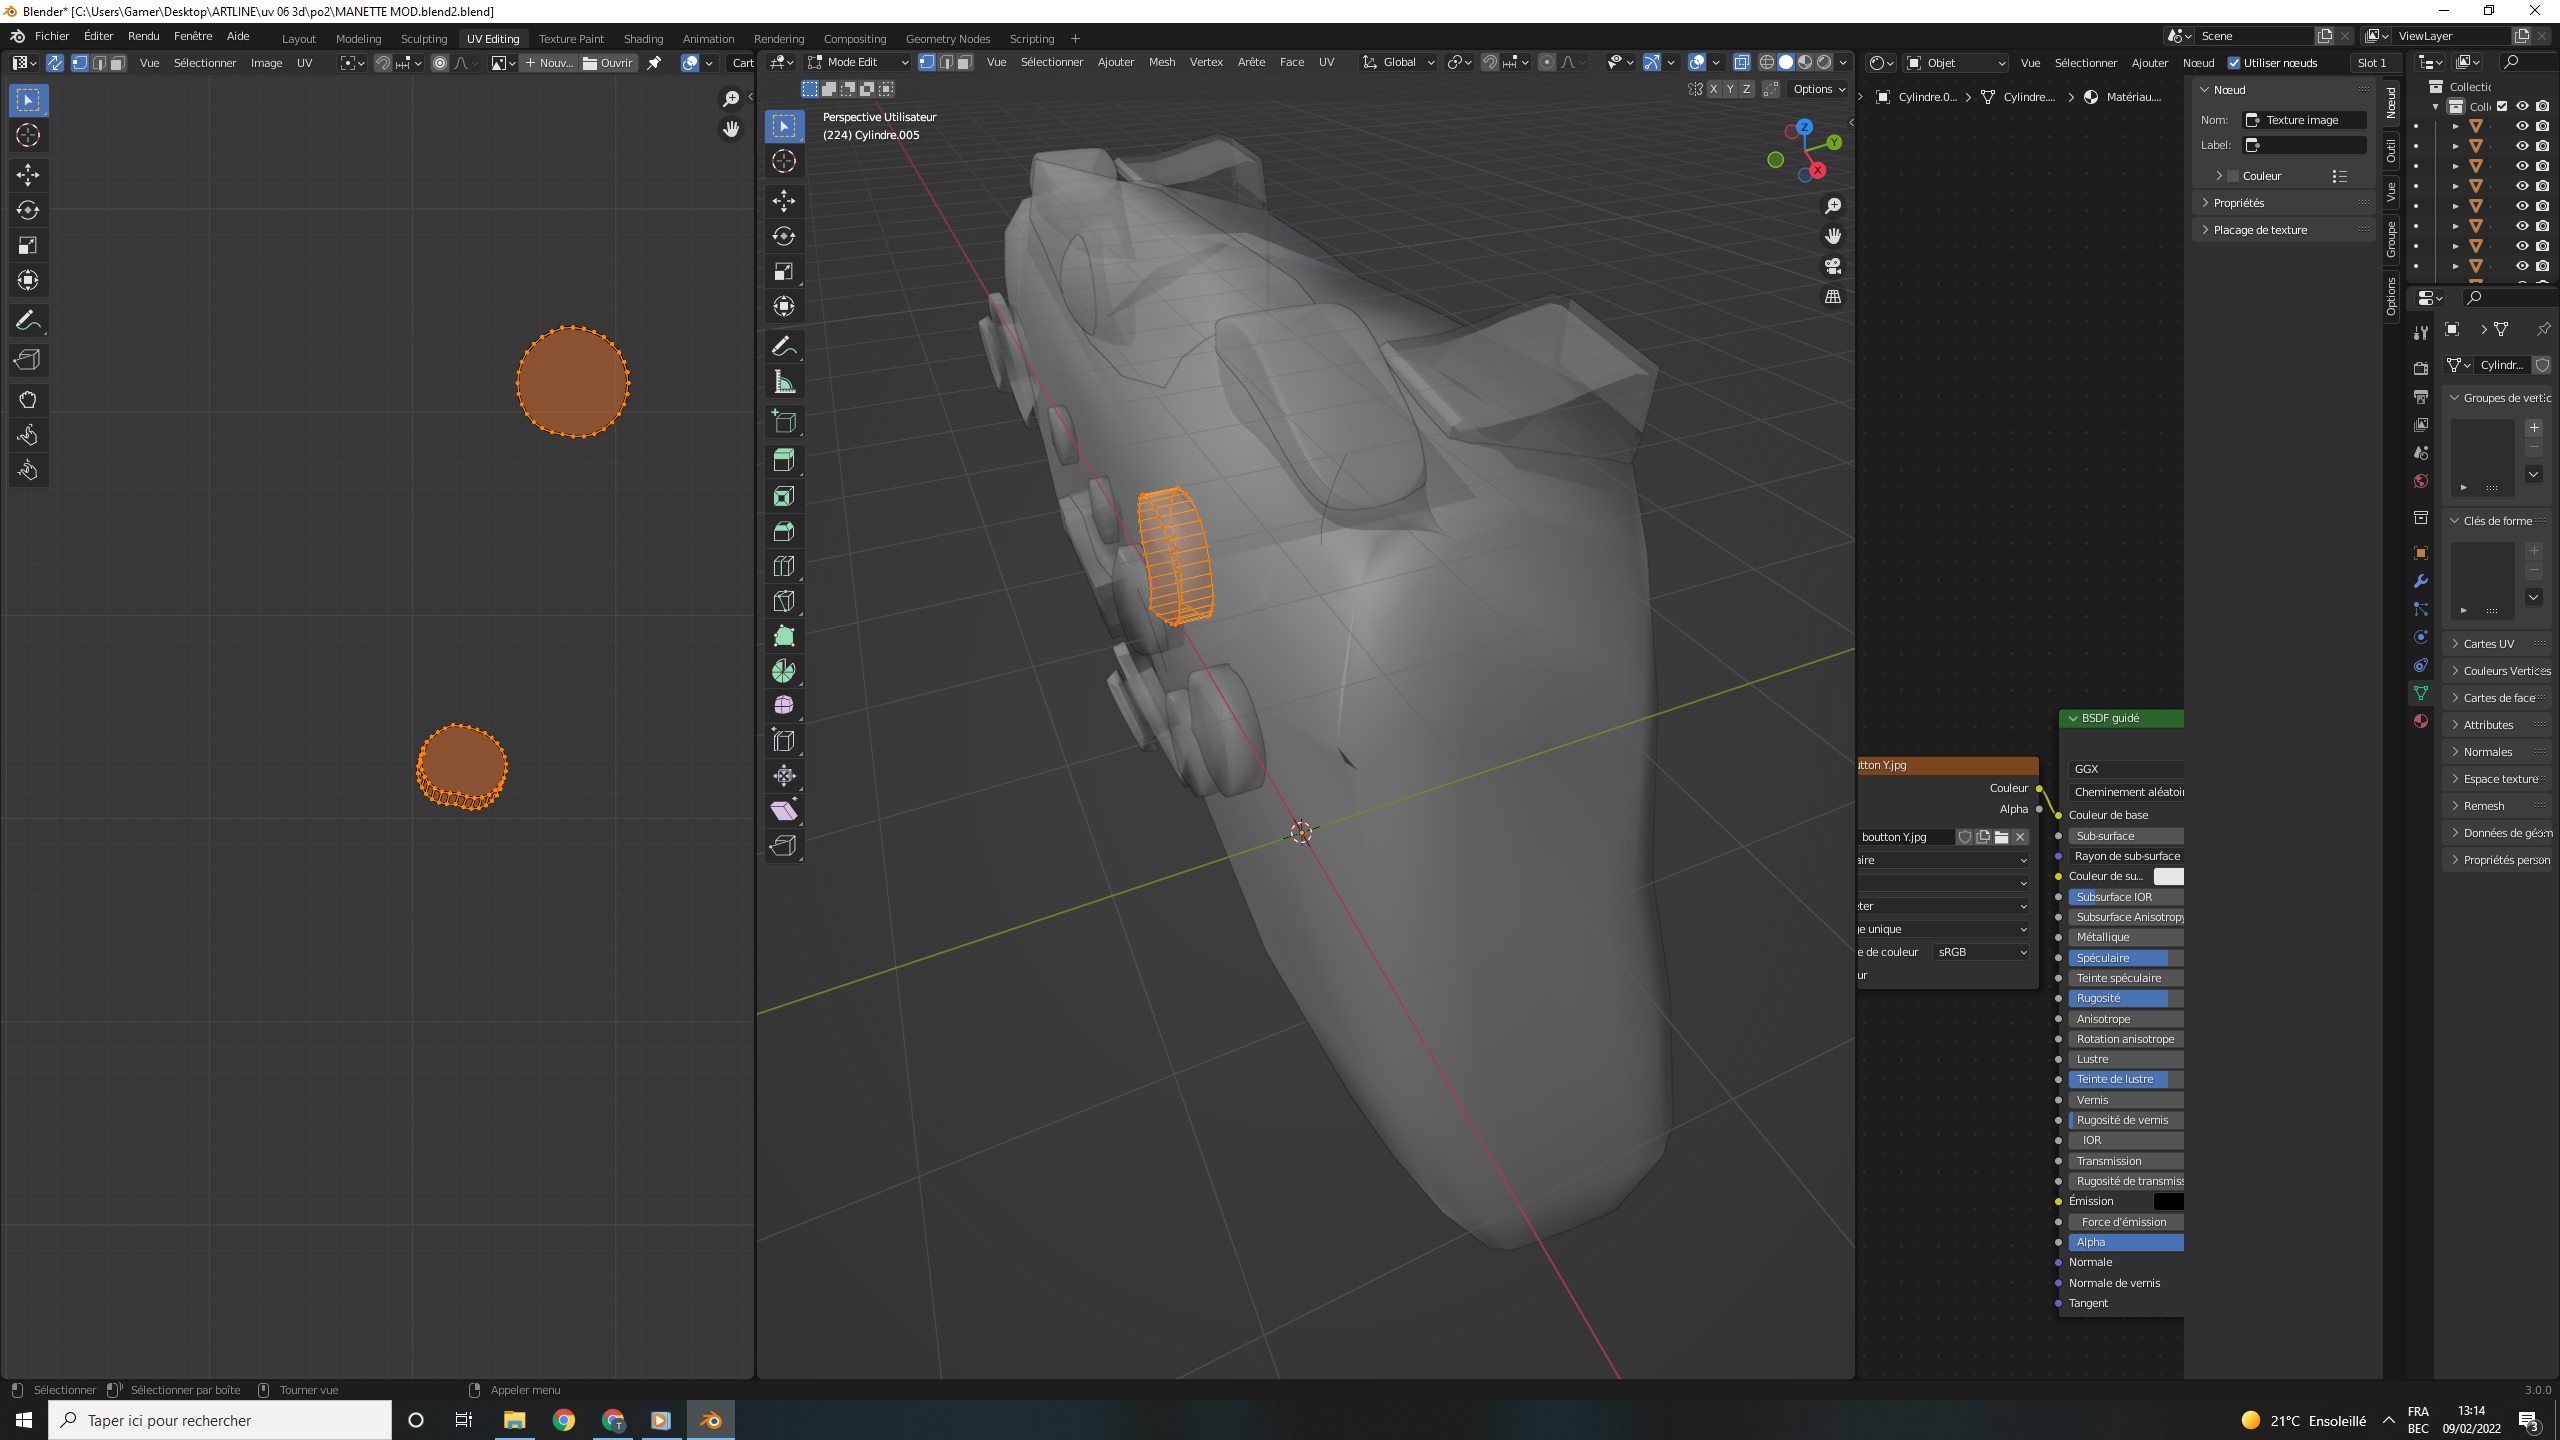The width and height of the screenshot is (2560, 1440).
Task: Select the Knife tool in 3D viewport toolbar
Action: tap(784, 601)
